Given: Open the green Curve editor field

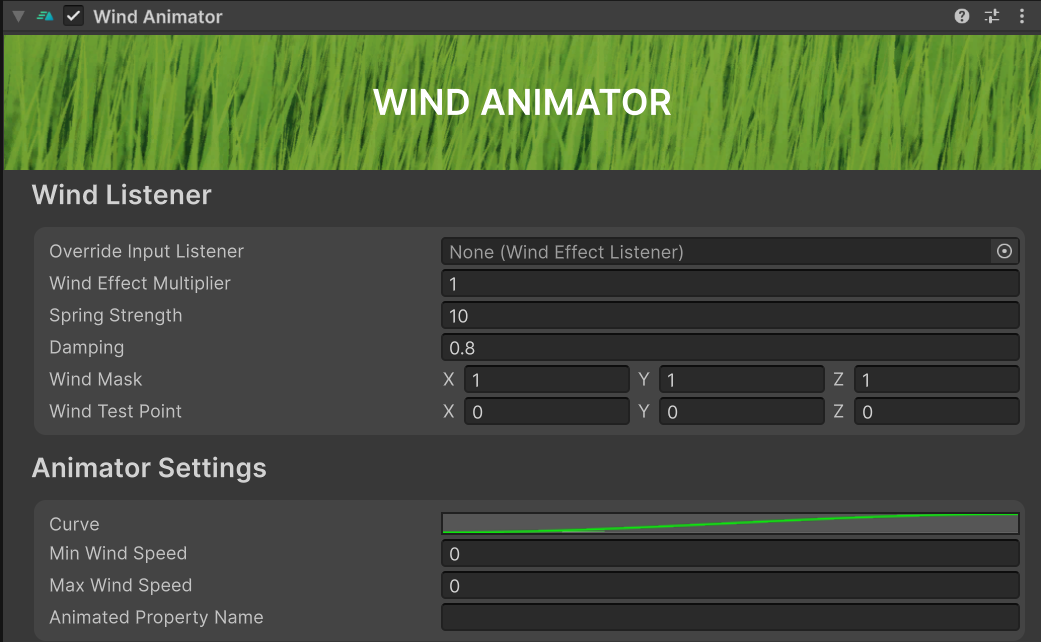Looking at the screenshot, I should click(730, 524).
